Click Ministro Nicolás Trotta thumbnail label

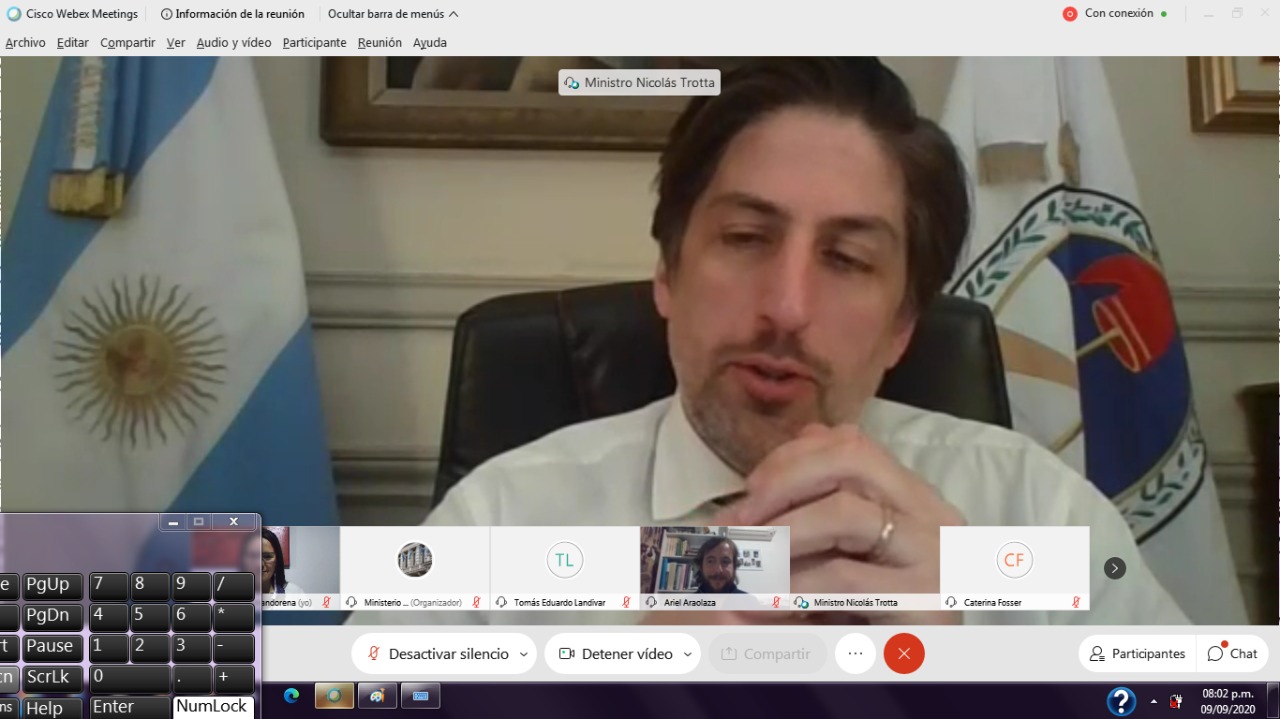pyautogui.click(x=856, y=603)
